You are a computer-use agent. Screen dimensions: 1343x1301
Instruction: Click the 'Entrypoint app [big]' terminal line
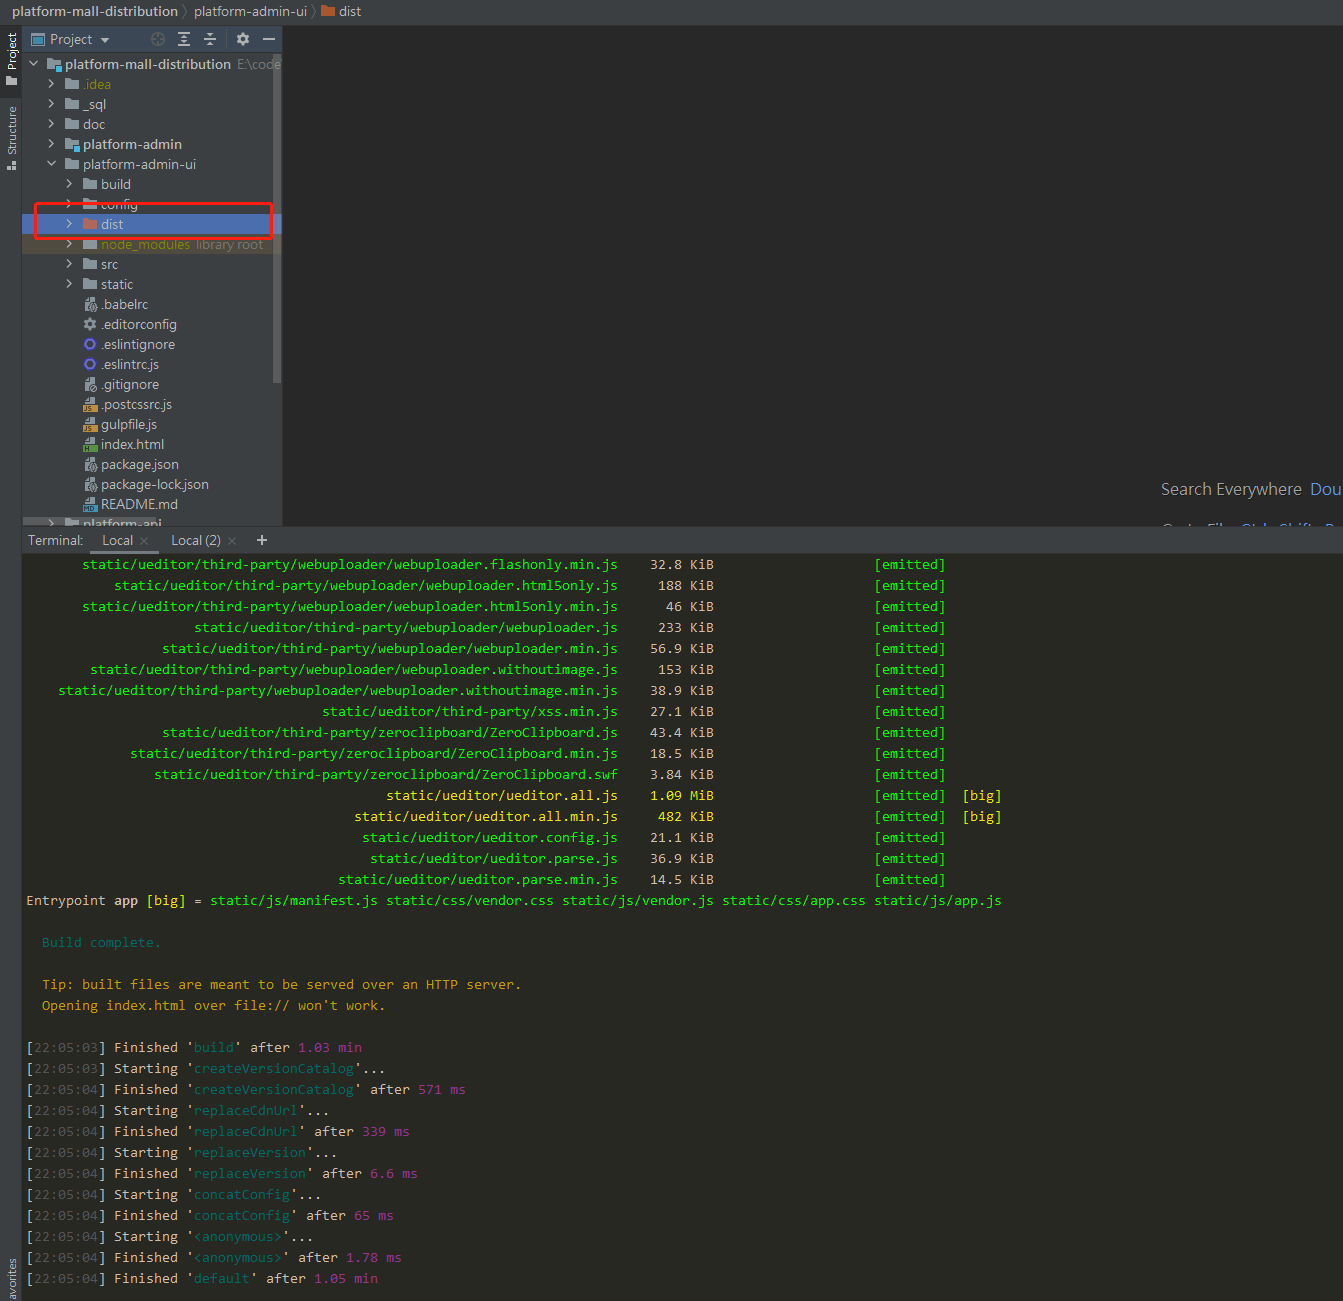pyautogui.click(x=513, y=901)
